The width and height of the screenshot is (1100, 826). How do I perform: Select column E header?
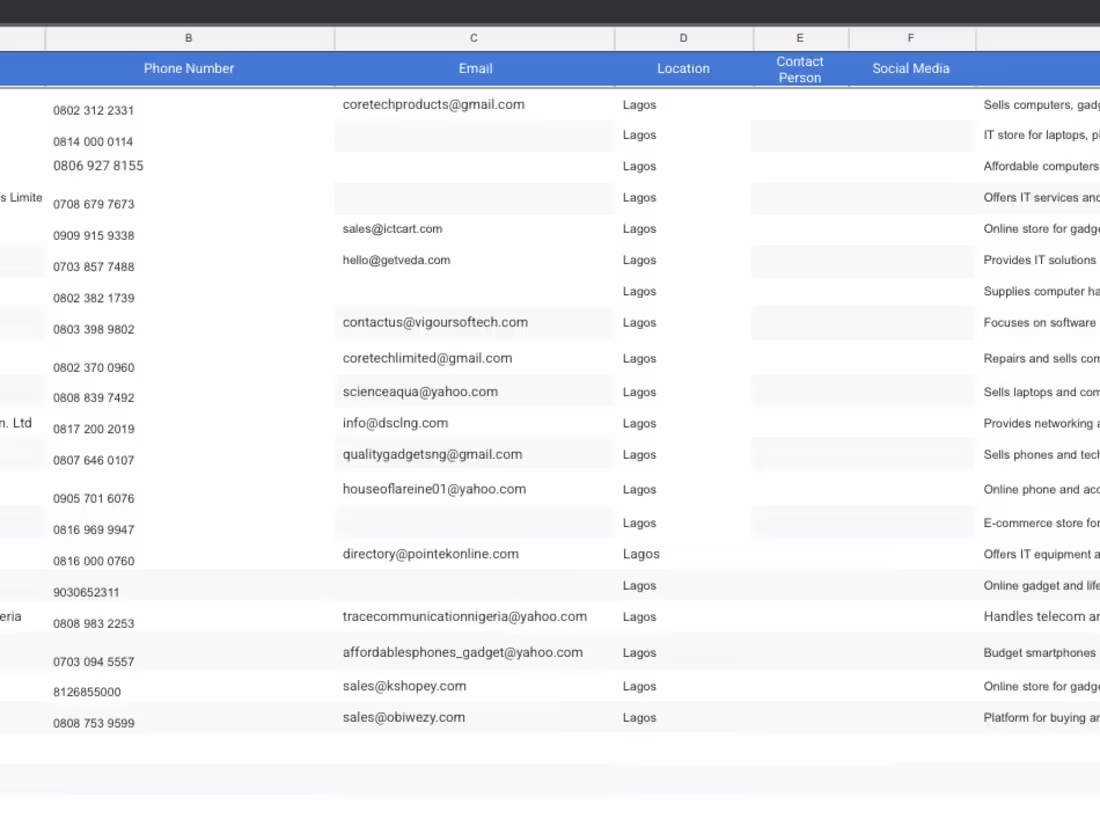[800, 38]
